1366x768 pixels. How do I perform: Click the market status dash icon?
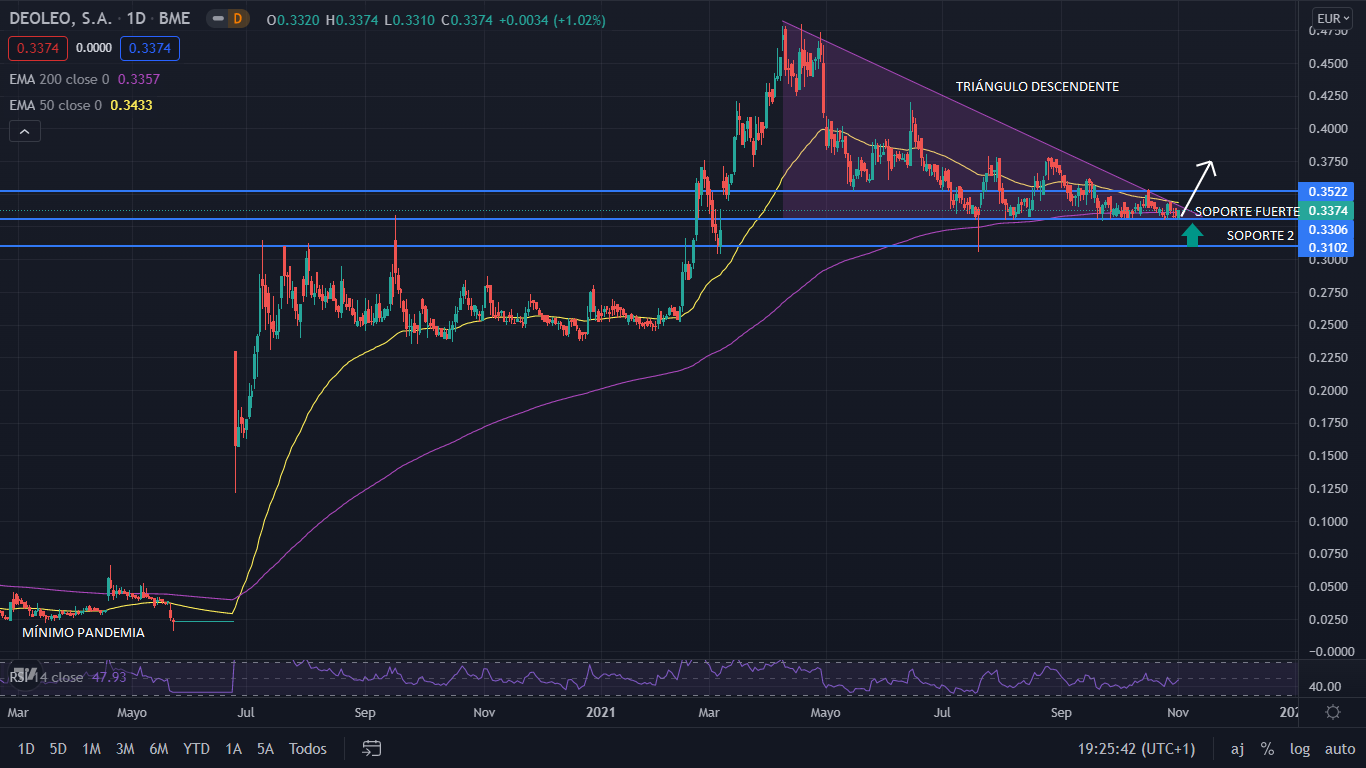(217, 19)
